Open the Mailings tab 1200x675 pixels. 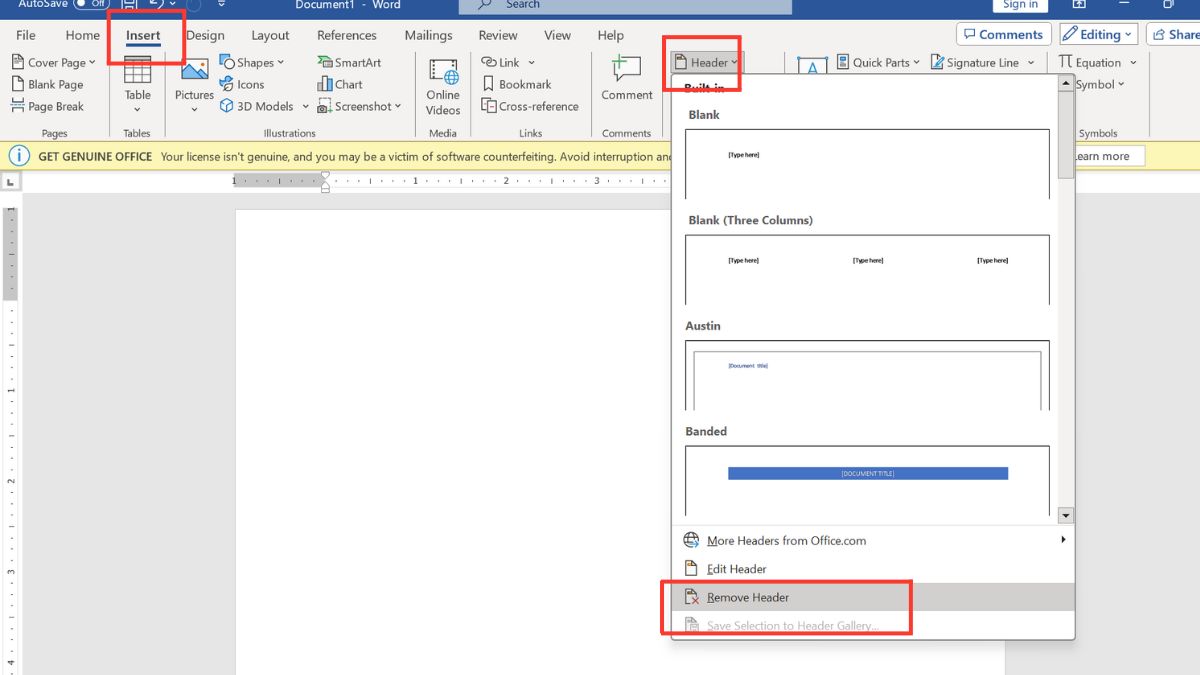tap(429, 35)
